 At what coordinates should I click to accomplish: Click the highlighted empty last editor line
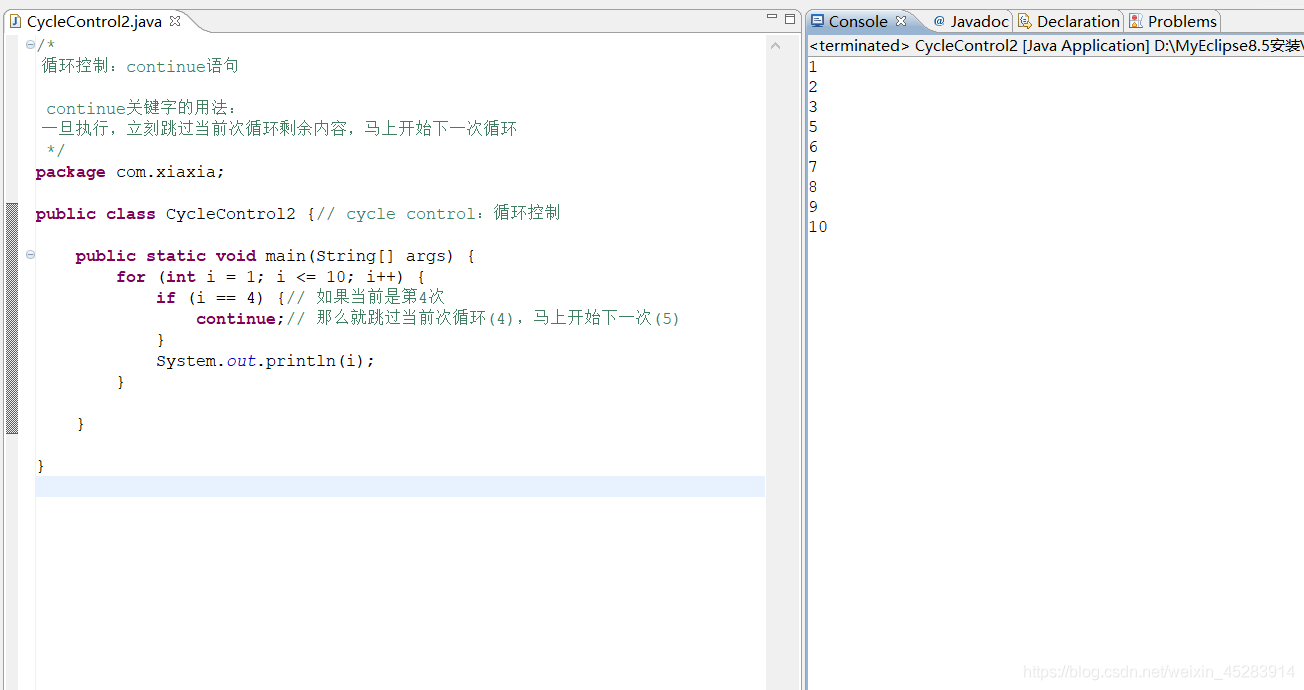400,486
